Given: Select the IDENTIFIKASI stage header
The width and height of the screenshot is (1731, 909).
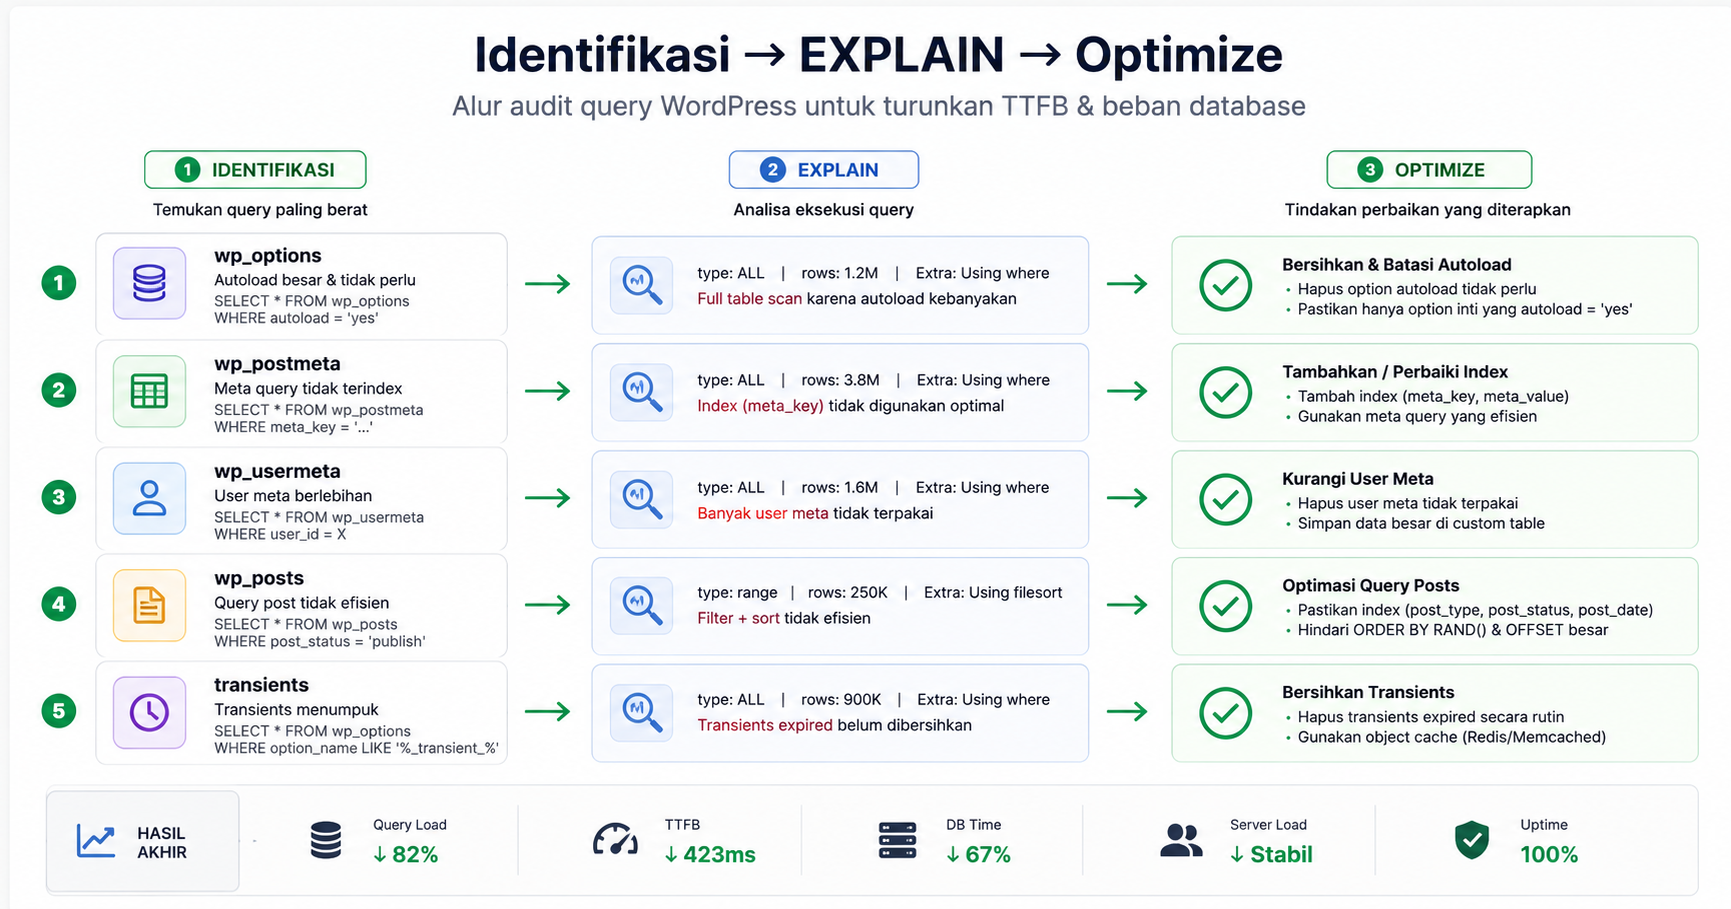Looking at the screenshot, I should tap(255, 170).
